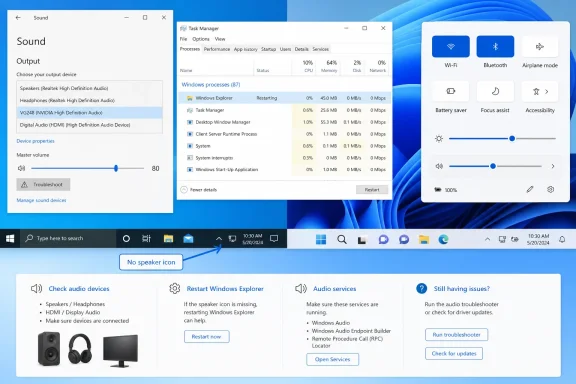Adjust brightness slider in Quick Settings
Viewport: 576px width, 384px height.
pyautogui.click(x=502, y=139)
